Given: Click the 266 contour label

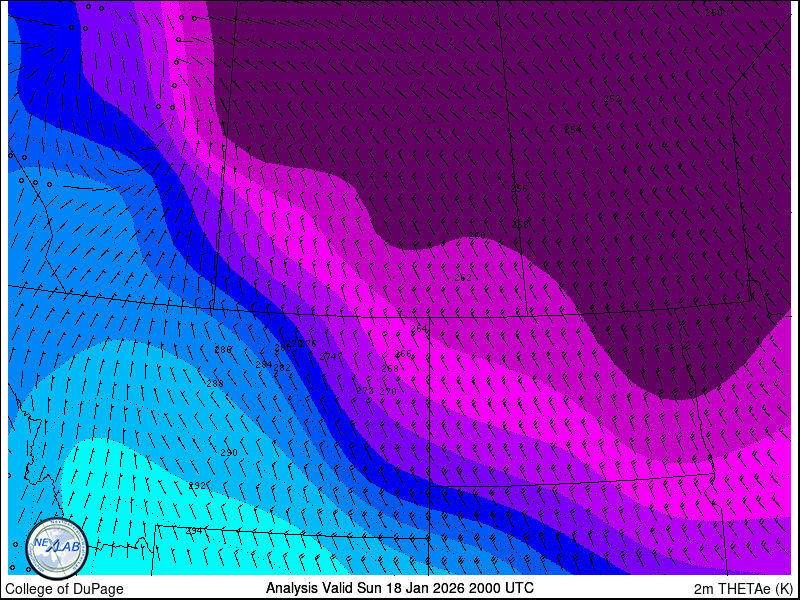Looking at the screenshot, I should (403, 354).
